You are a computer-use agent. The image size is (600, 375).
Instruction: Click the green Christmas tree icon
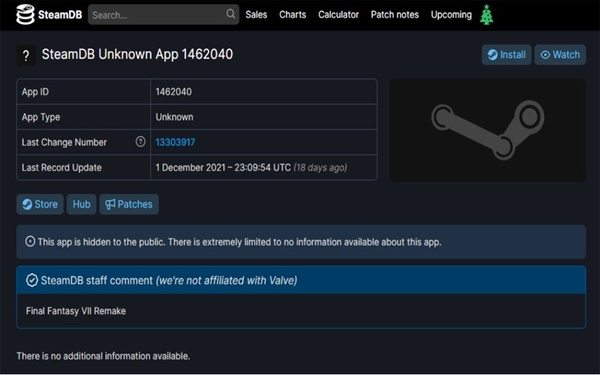click(486, 15)
